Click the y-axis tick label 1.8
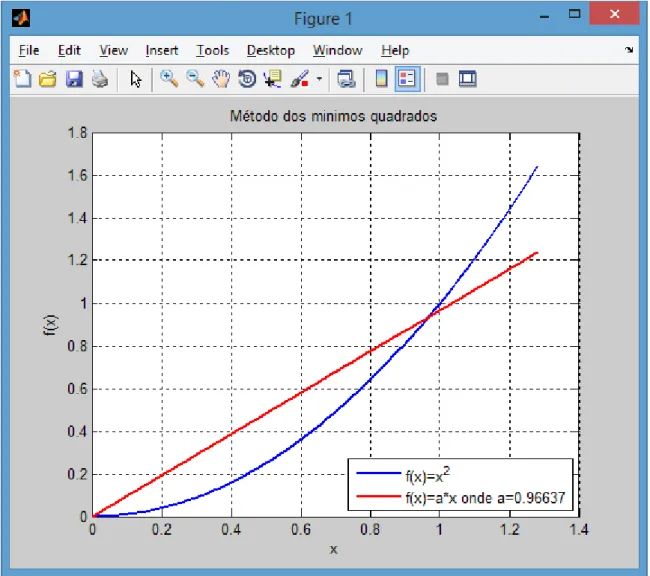Screen dimensions: 650x576 [x=78, y=133]
